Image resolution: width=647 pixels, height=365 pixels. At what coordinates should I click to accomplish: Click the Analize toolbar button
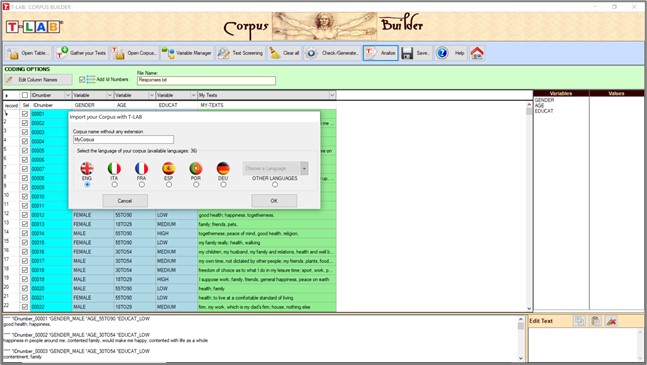[380, 53]
